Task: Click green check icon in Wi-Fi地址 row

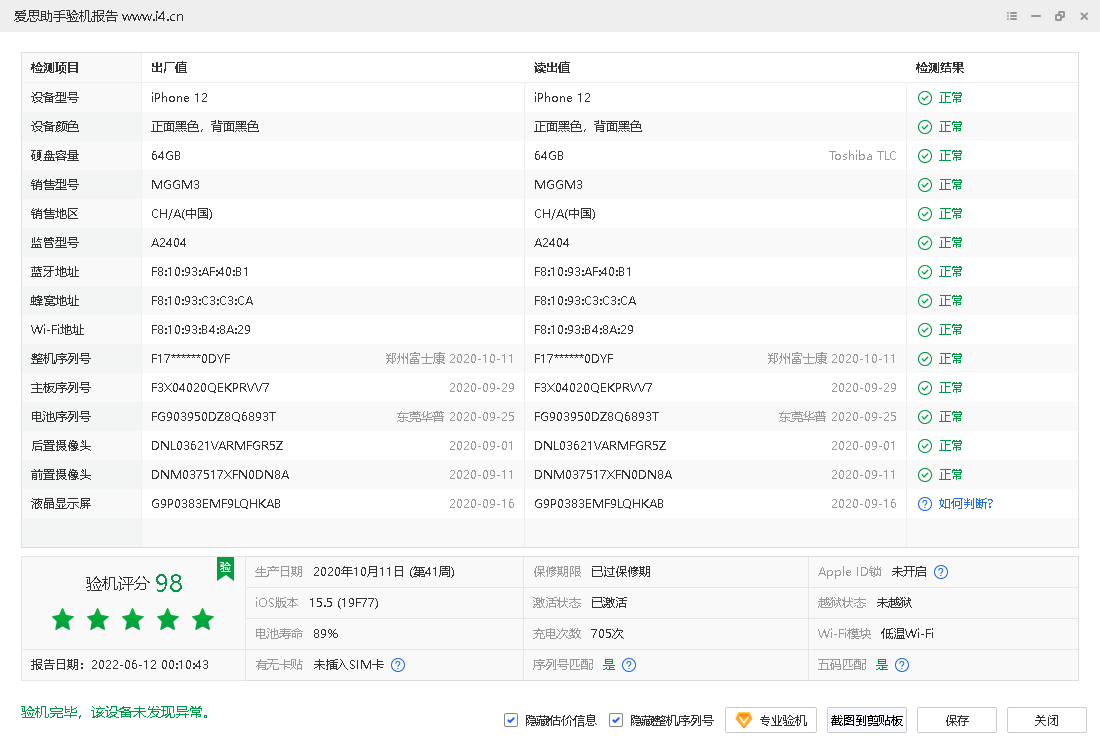Action: pos(925,330)
